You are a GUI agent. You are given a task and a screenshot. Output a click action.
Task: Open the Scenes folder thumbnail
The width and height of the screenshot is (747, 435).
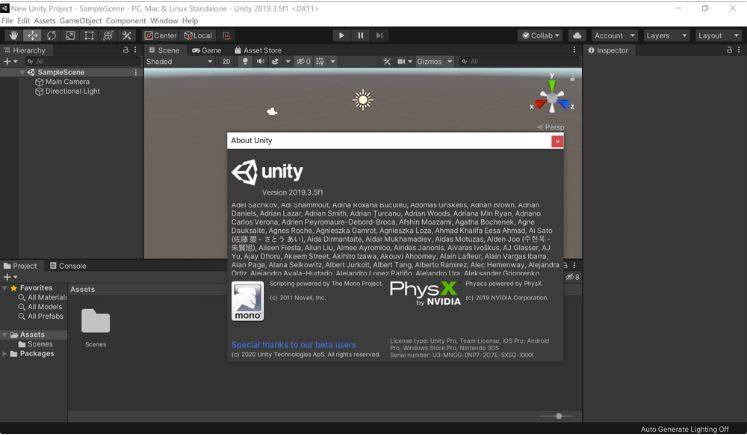pyautogui.click(x=95, y=322)
